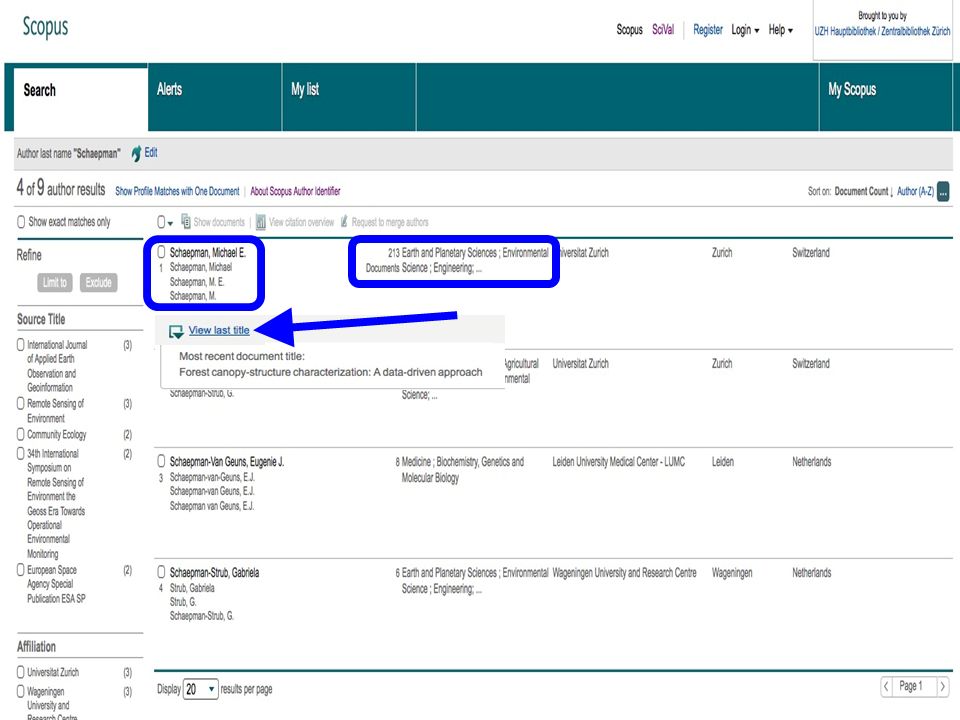Open About Scopus Author Identifier link
Image resolution: width=960 pixels, height=720 pixels.
(x=295, y=191)
